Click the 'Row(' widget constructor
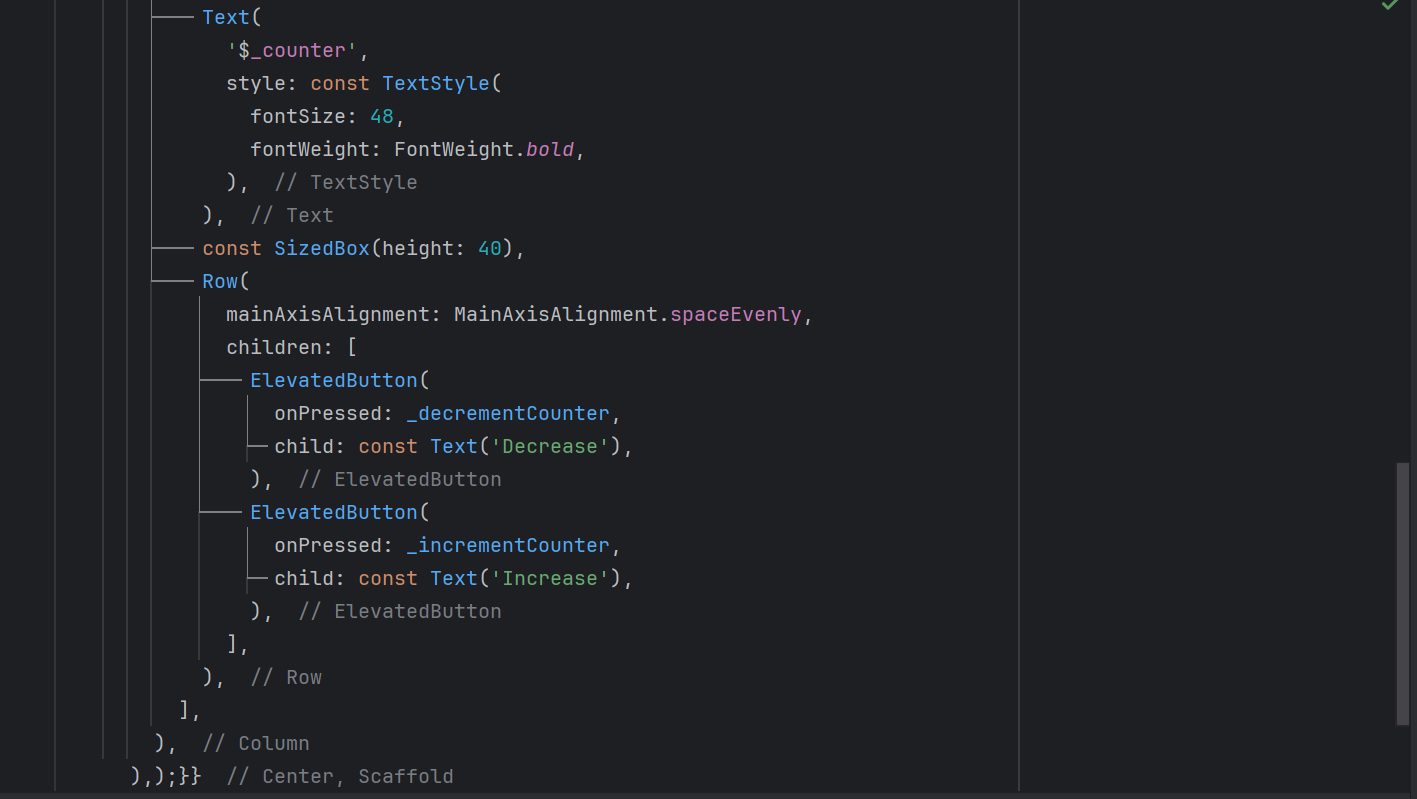This screenshot has width=1417, height=799. pos(226,281)
